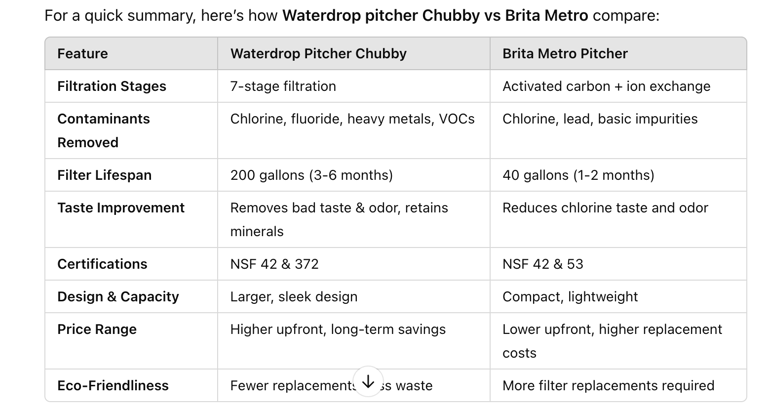Click the "Activated carbon + ion exchange" cell
Viewport: 768px width, 412px height.
click(606, 86)
